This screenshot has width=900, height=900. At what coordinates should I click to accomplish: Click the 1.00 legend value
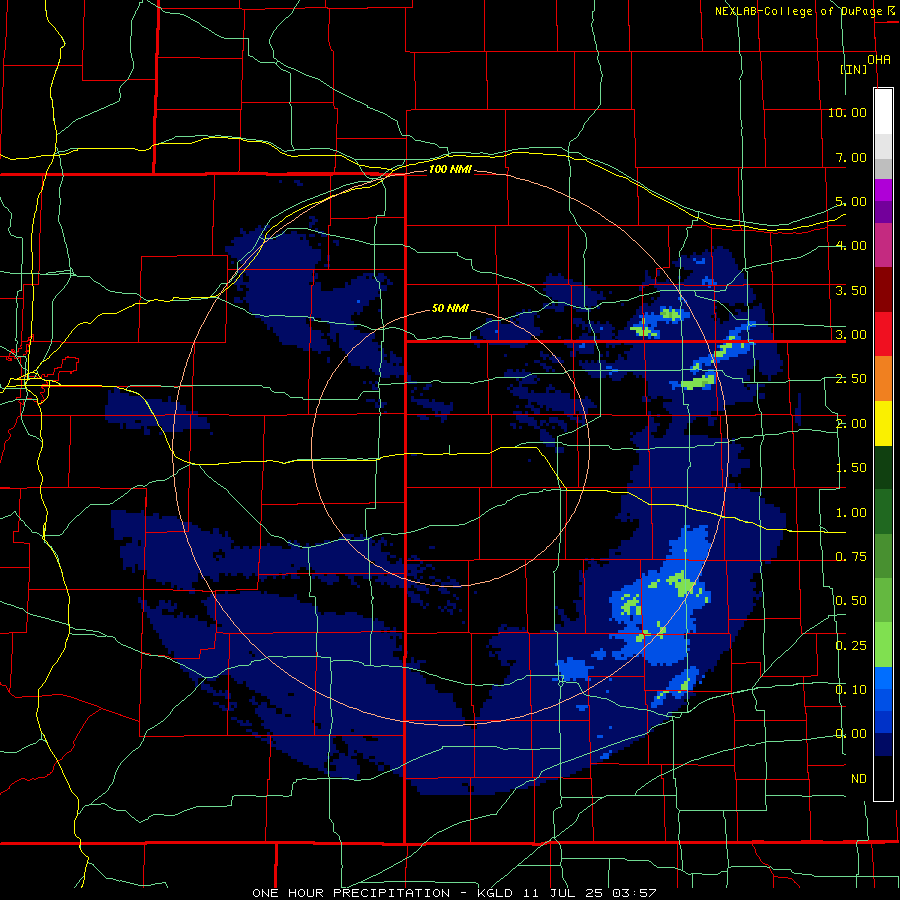pyautogui.click(x=851, y=513)
